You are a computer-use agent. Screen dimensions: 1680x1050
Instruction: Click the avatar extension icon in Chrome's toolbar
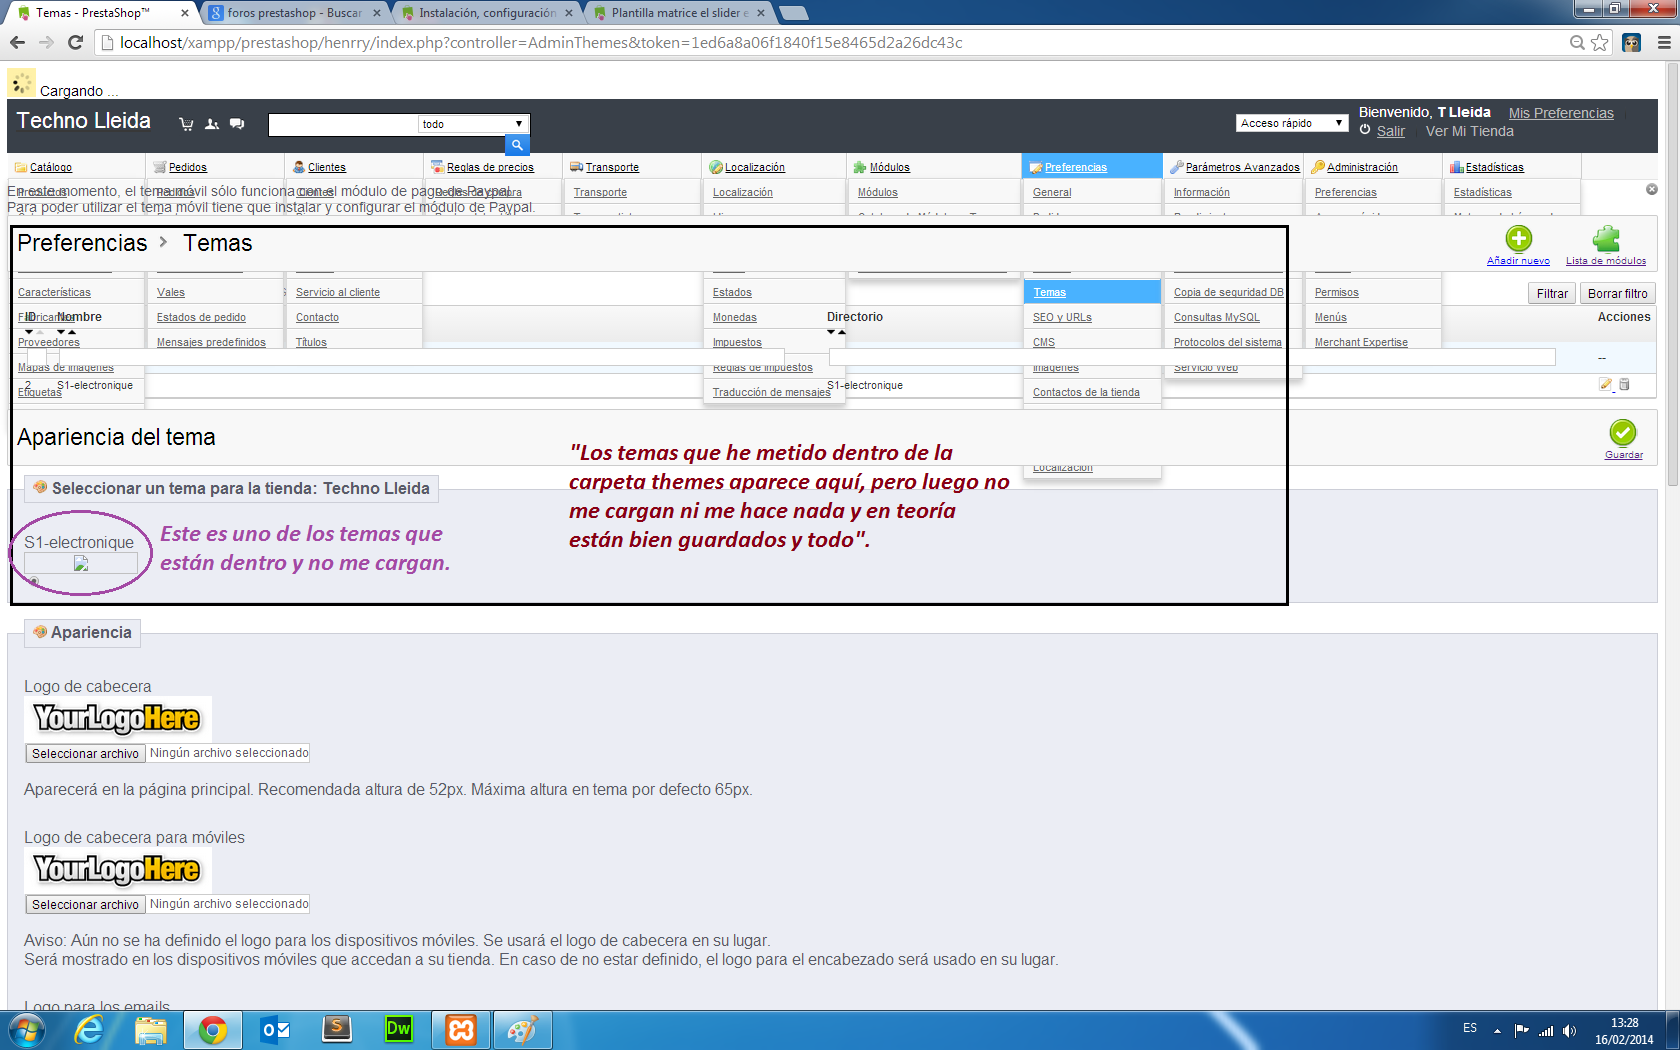[1632, 42]
